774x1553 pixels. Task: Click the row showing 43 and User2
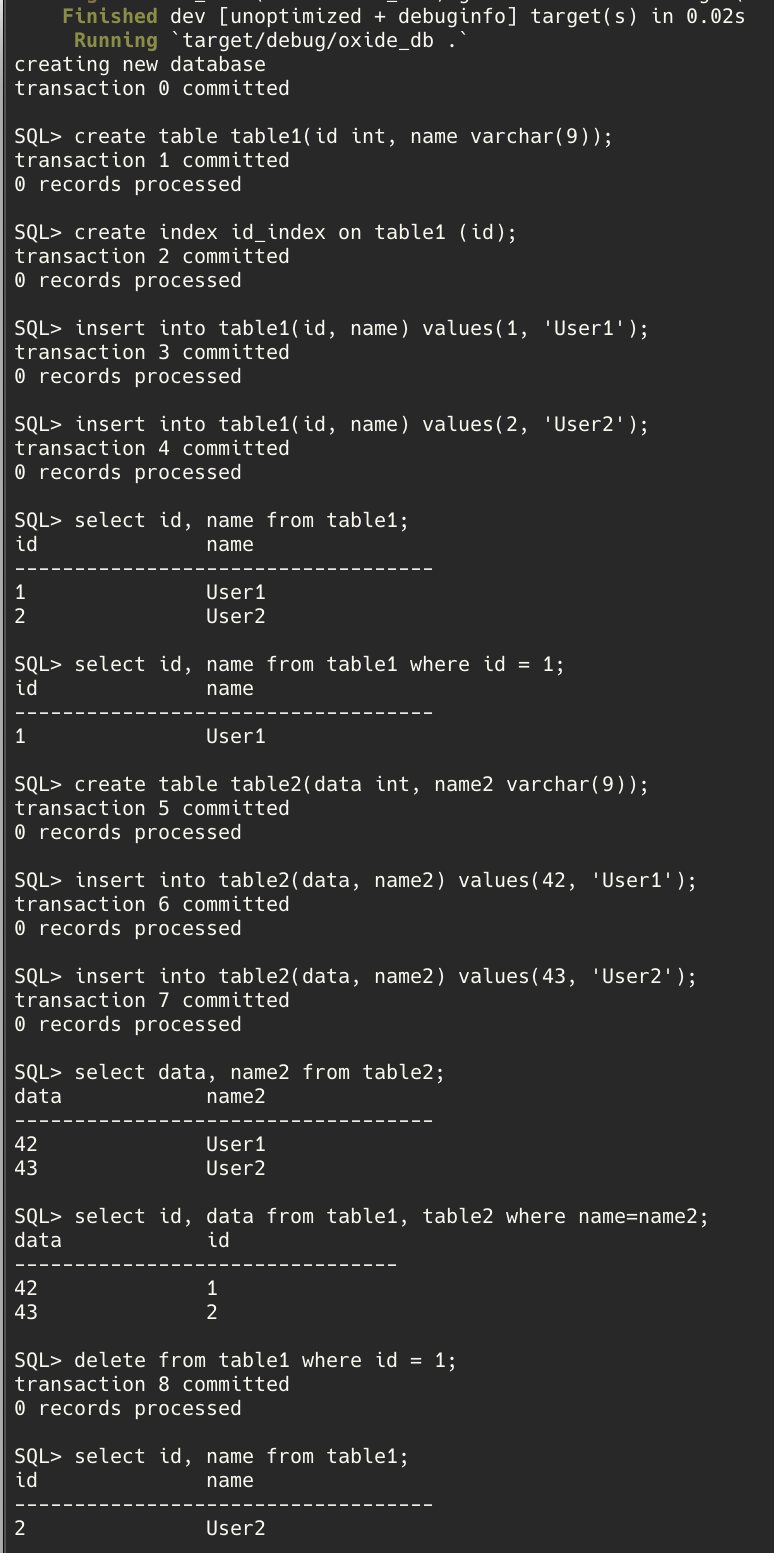click(x=140, y=1168)
